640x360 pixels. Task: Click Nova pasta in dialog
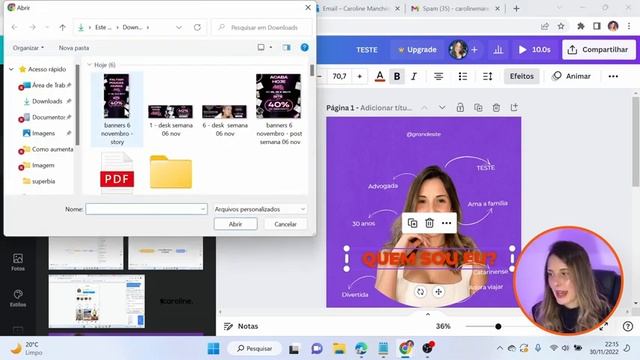73,48
